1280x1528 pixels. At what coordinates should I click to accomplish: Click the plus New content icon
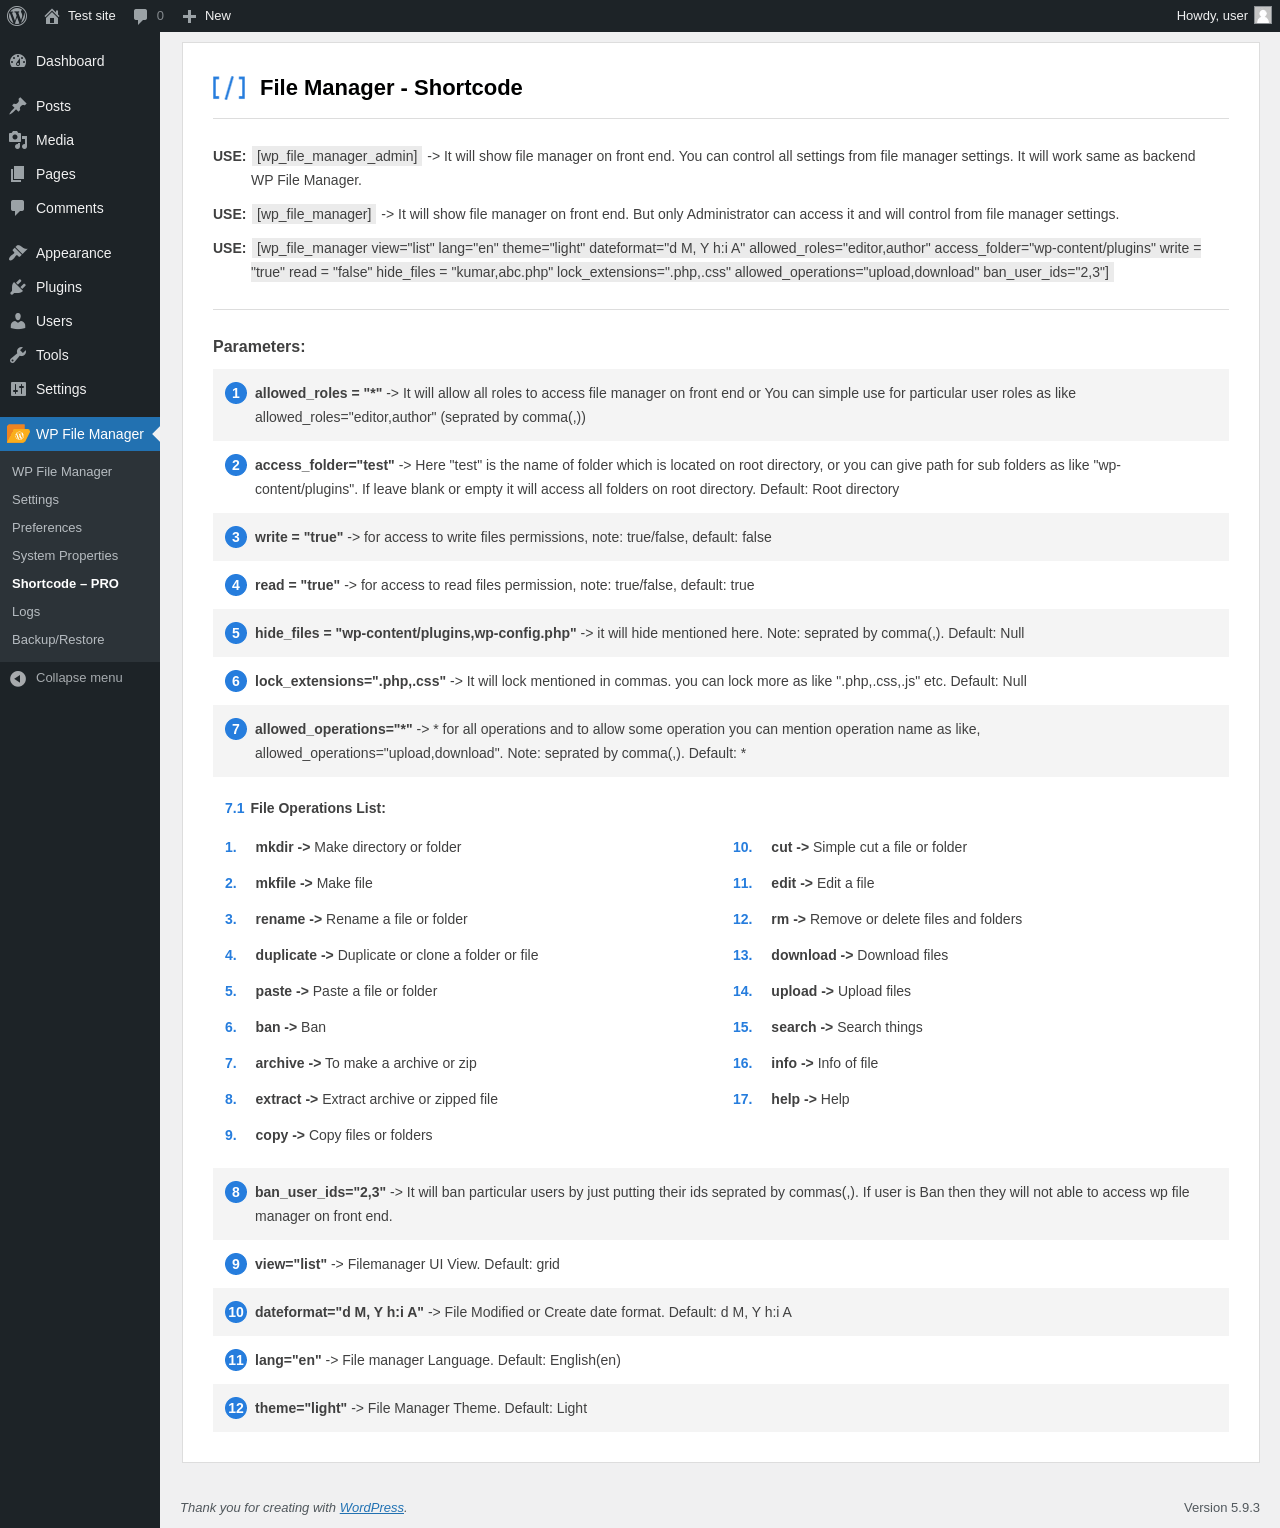click(189, 16)
